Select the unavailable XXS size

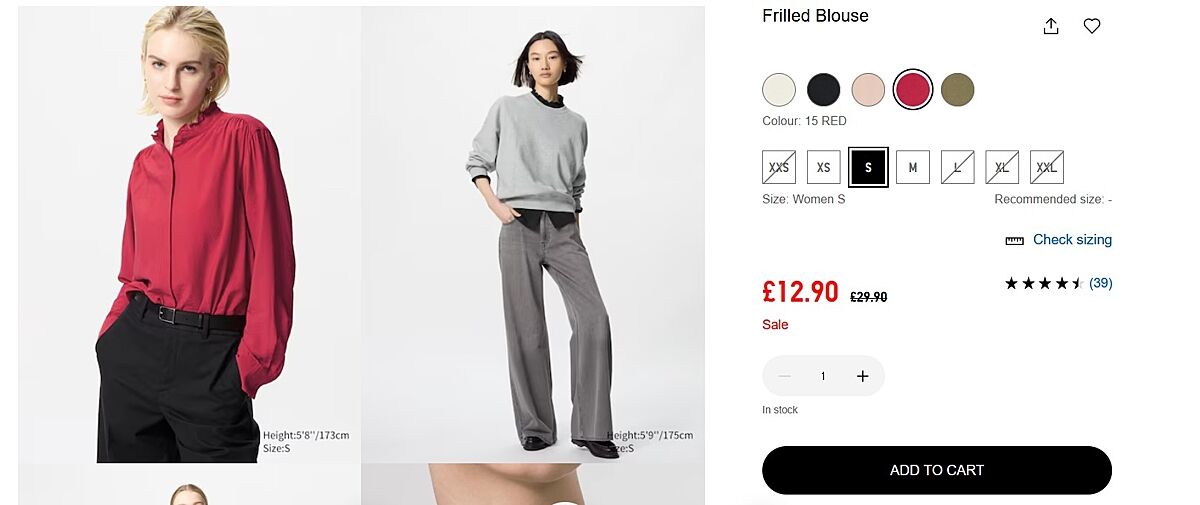tap(779, 167)
